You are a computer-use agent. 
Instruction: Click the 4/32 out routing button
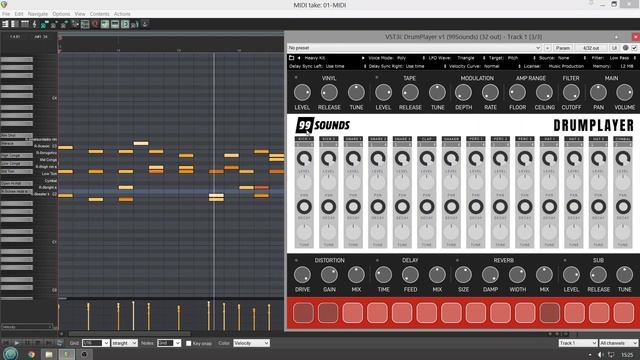[x=591, y=48]
